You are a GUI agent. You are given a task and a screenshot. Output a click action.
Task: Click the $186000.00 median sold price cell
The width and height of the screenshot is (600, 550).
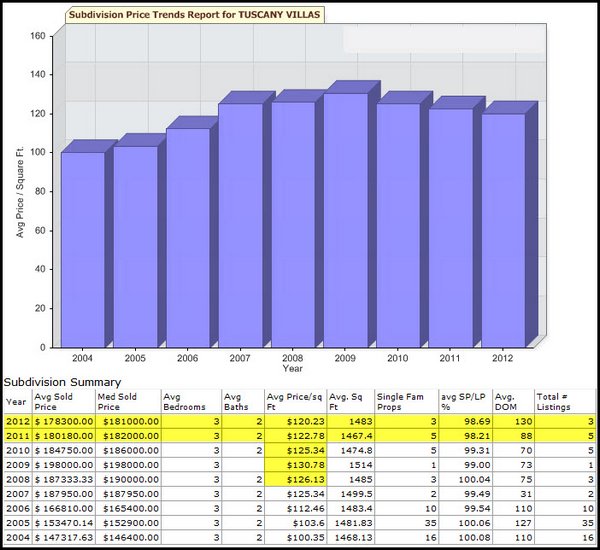[128, 450]
